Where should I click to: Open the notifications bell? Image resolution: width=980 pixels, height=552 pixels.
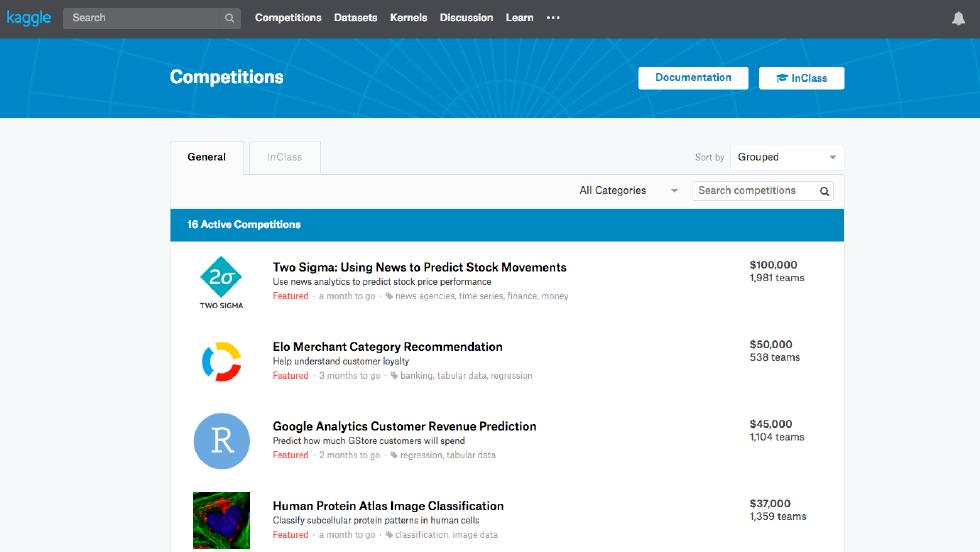(x=958, y=18)
